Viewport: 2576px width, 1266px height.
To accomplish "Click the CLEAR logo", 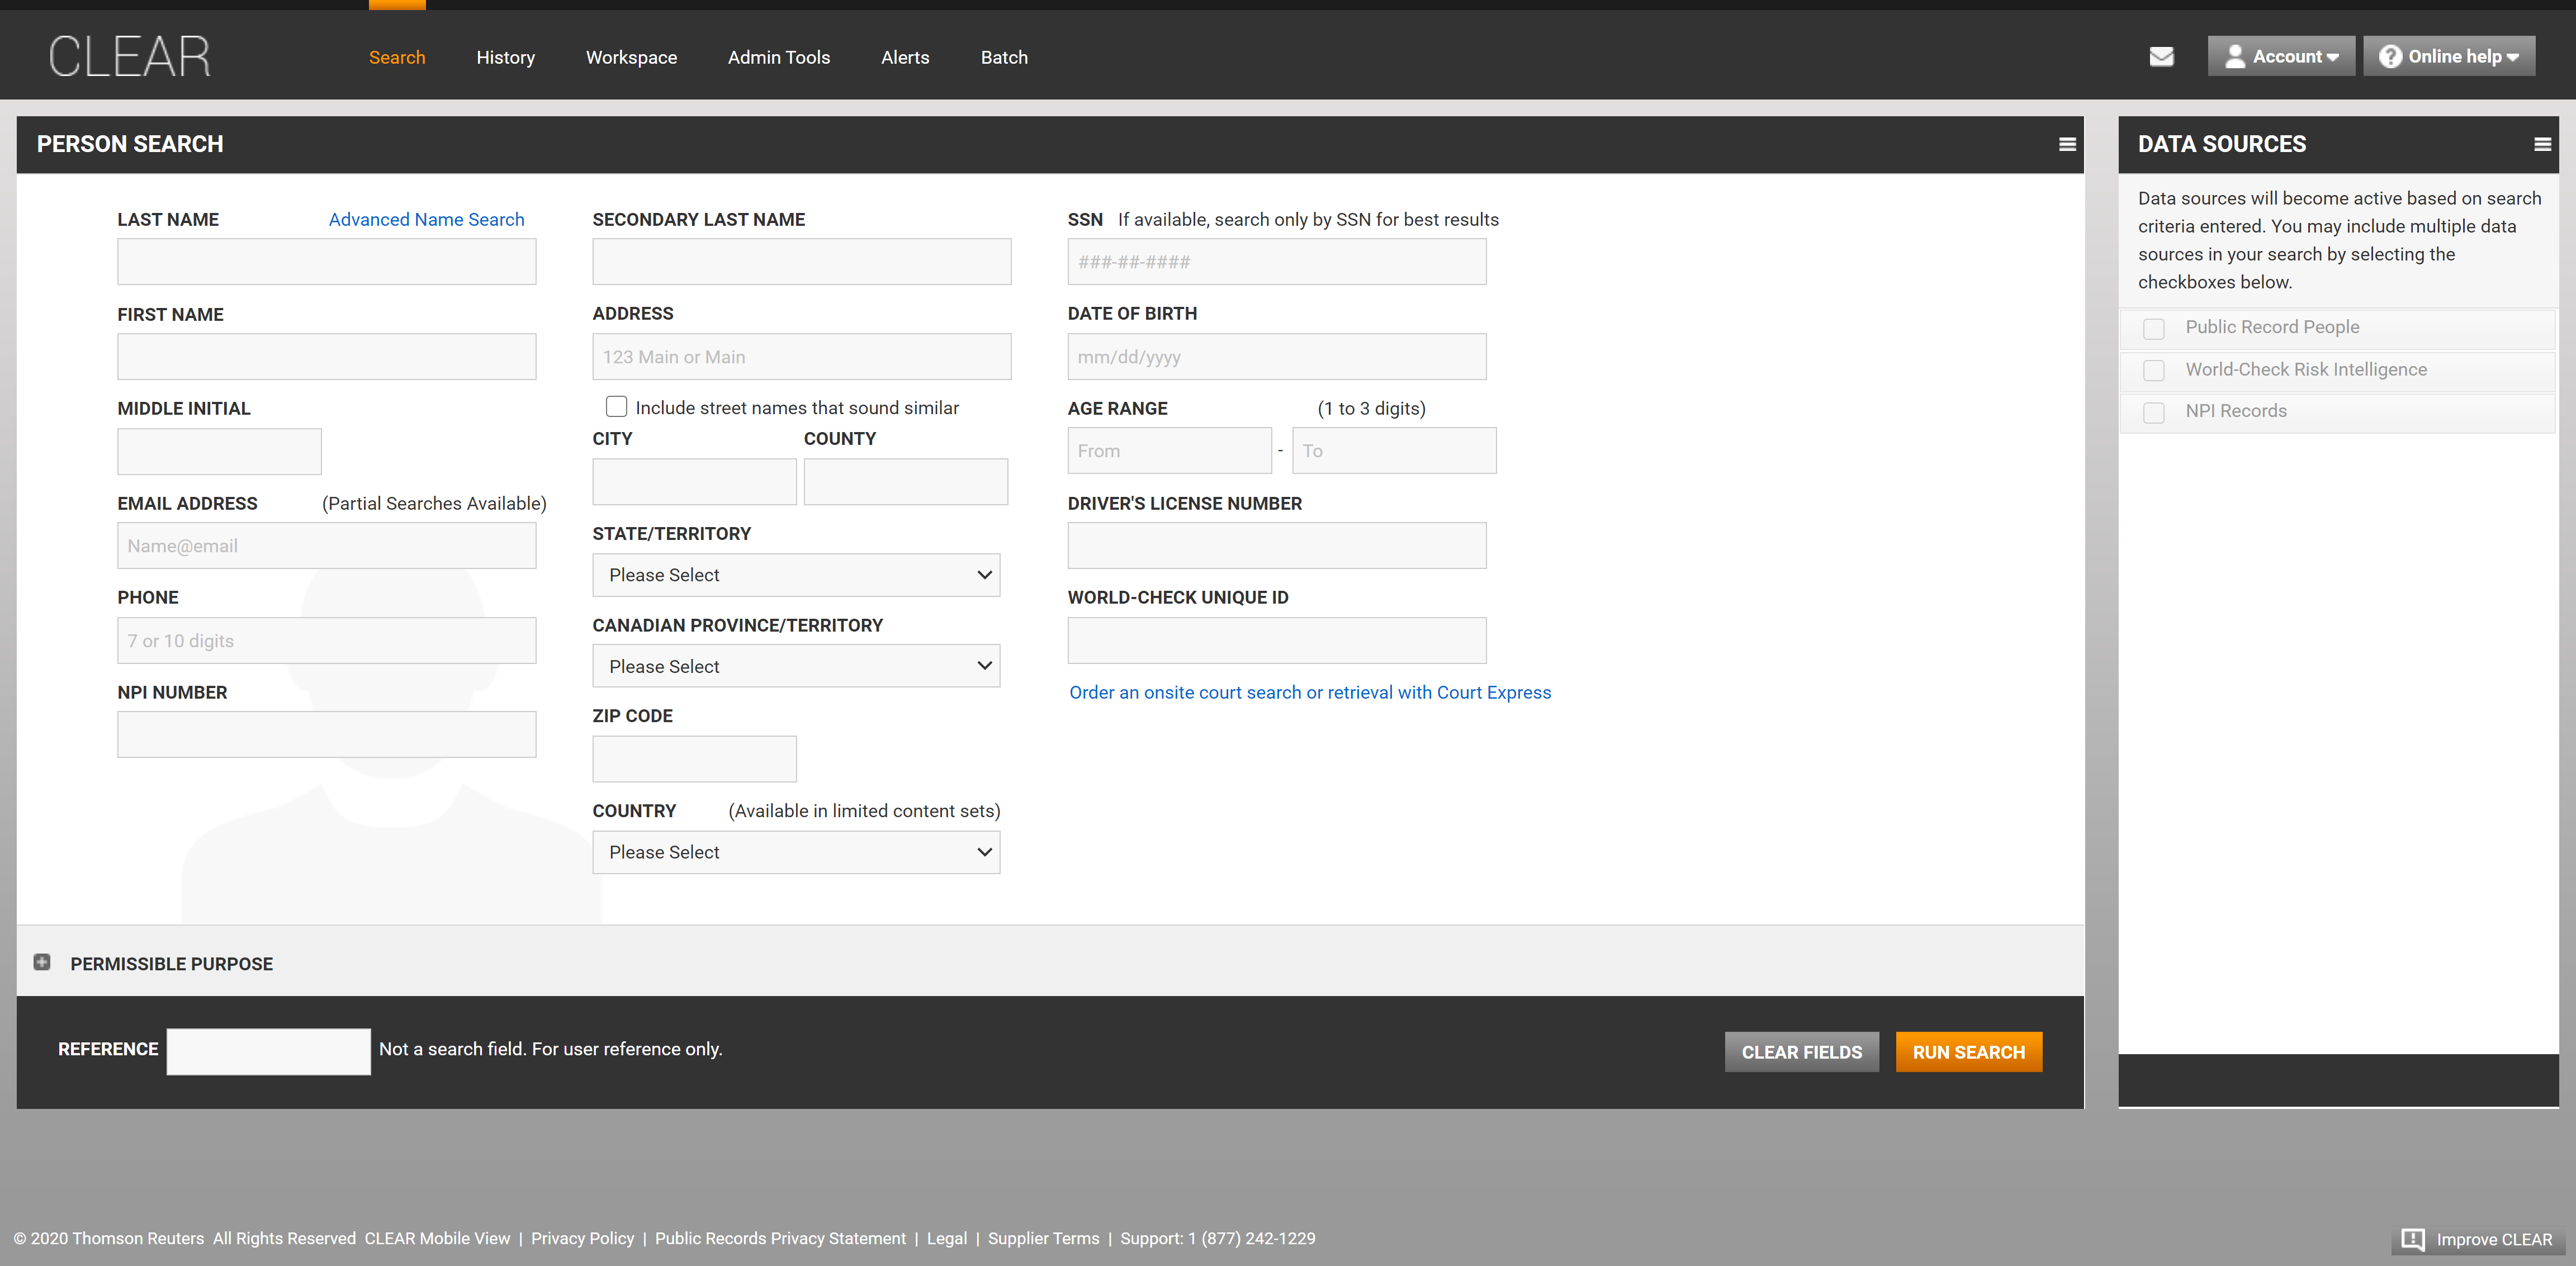I will (130, 56).
